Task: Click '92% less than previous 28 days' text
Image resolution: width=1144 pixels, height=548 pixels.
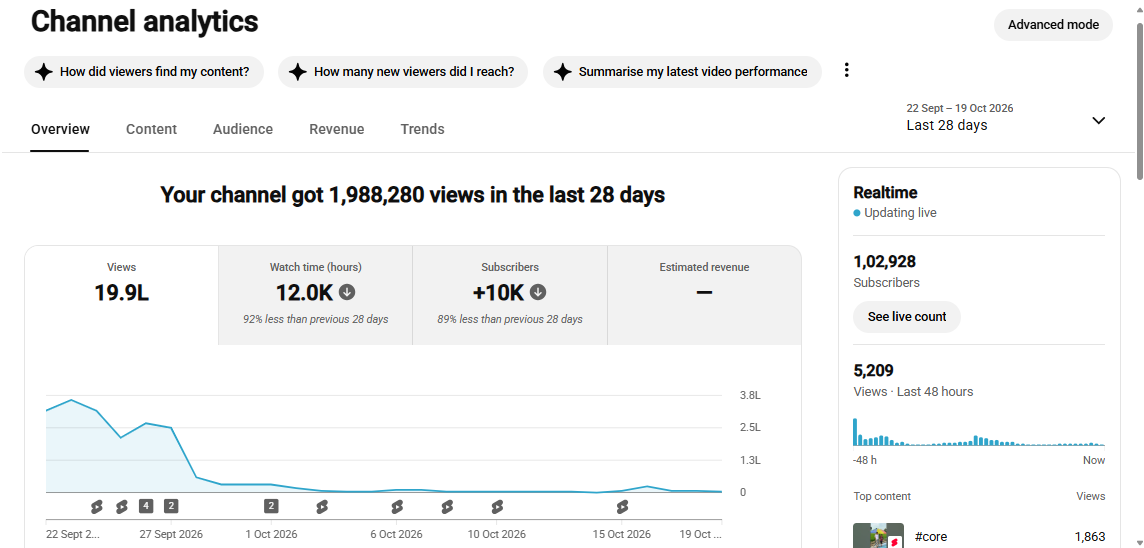Action: (x=315, y=319)
